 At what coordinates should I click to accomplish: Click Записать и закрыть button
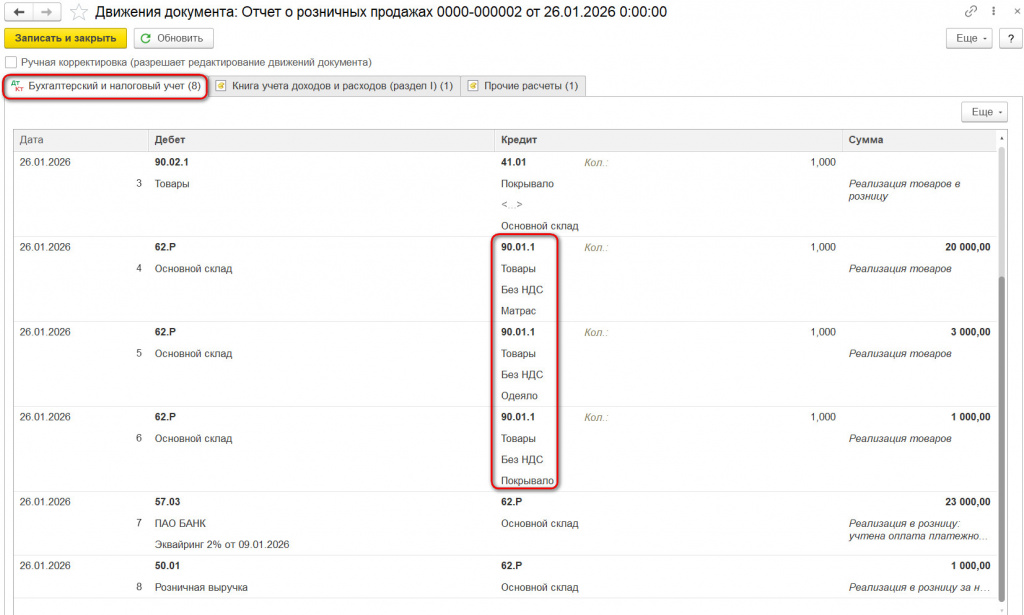tap(65, 39)
